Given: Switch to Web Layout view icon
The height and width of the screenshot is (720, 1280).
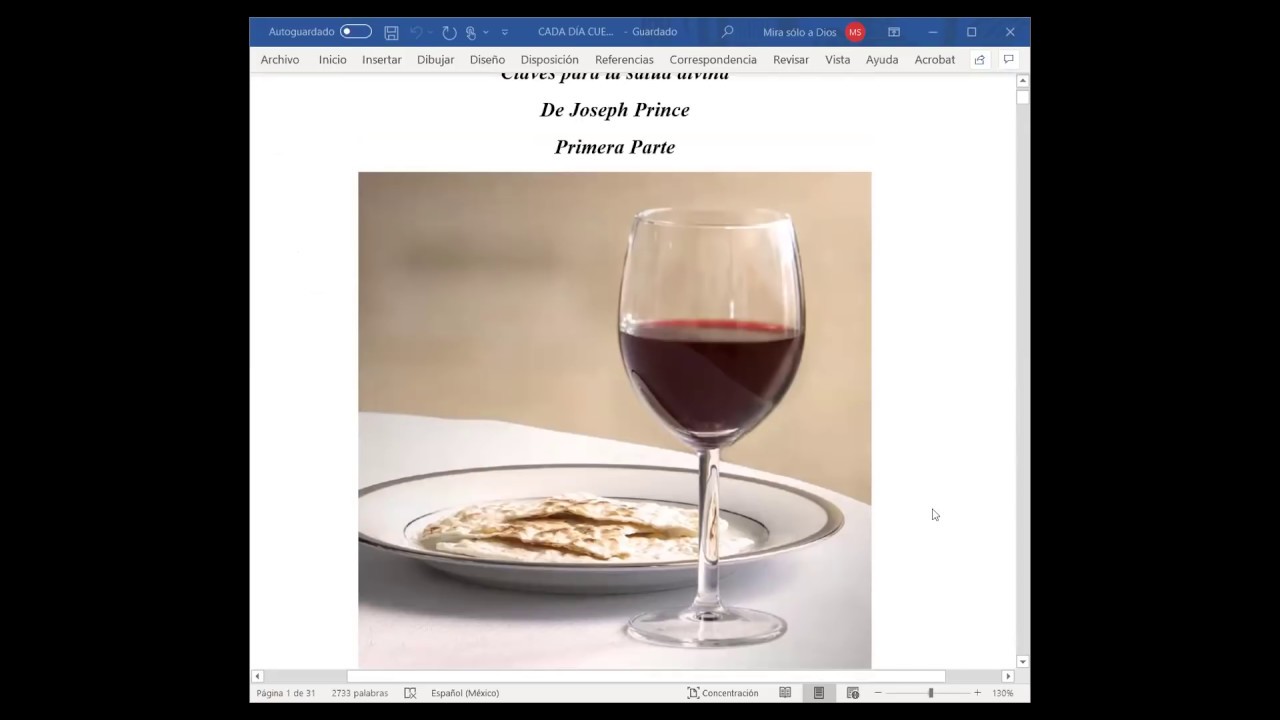Looking at the screenshot, I should pyautogui.click(x=853, y=693).
